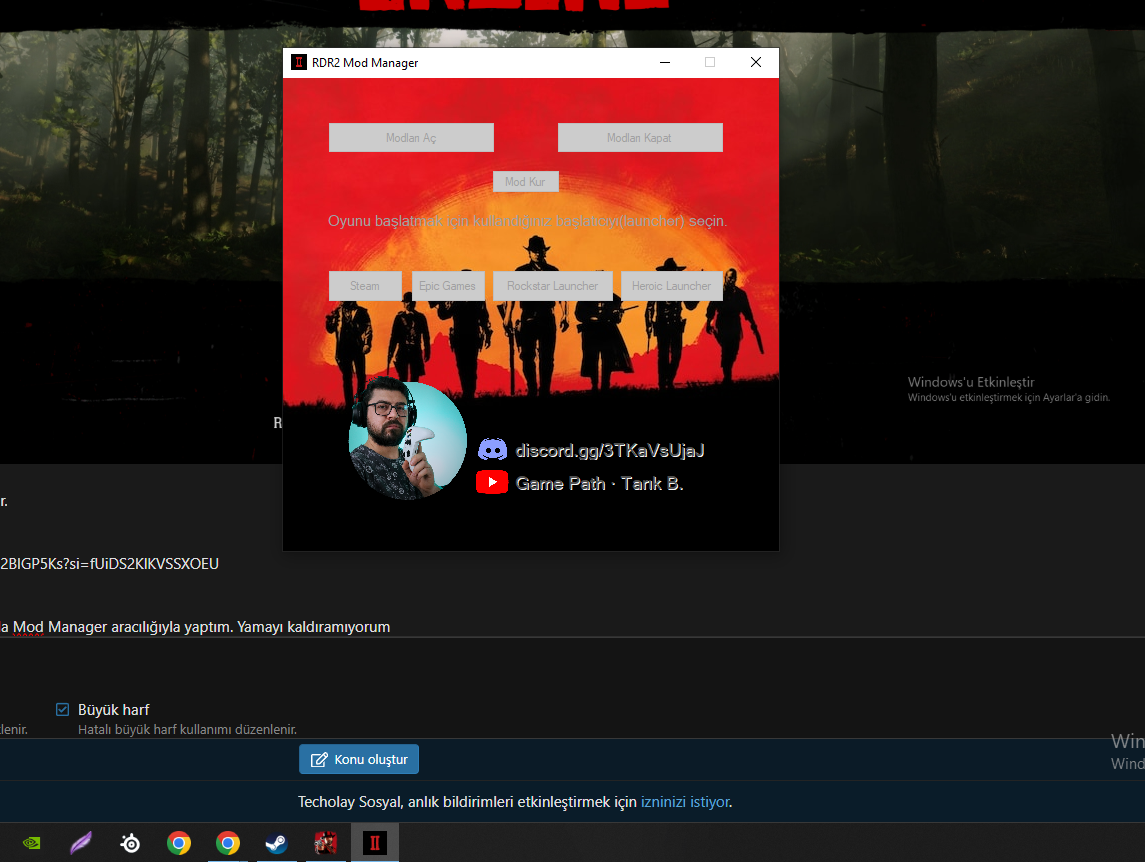This screenshot has height=862, width=1145.
Task: Click RDR2 Mod Manager title bar icon
Action: pyautogui.click(x=299, y=62)
